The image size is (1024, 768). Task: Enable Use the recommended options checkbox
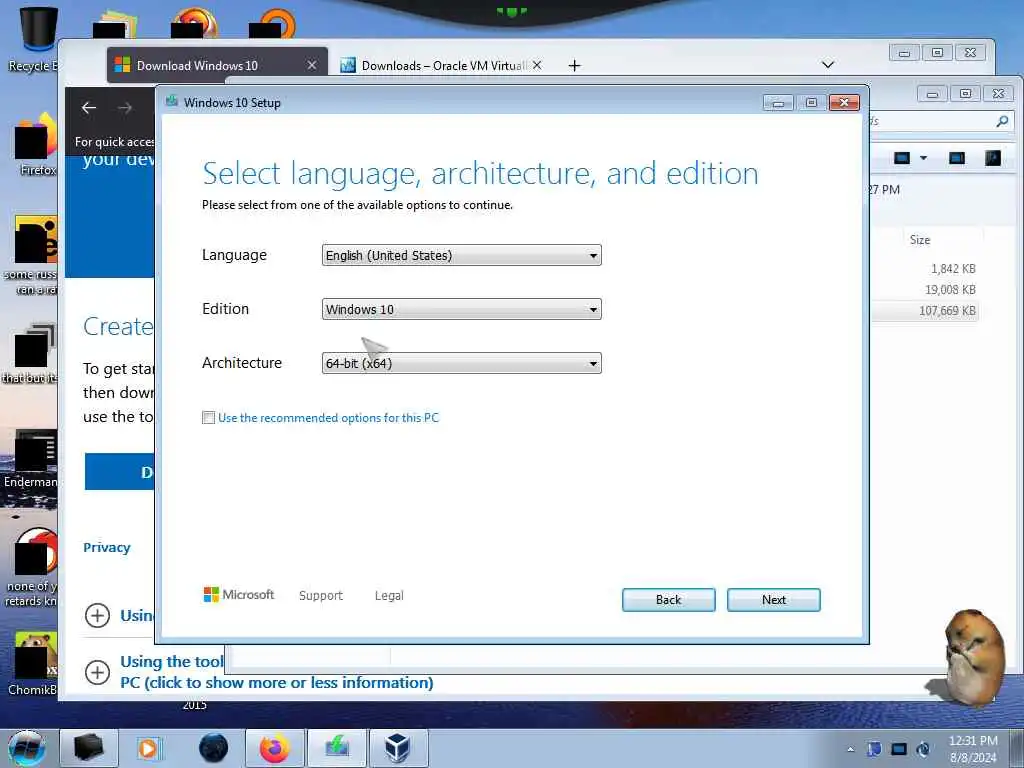[208, 418]
